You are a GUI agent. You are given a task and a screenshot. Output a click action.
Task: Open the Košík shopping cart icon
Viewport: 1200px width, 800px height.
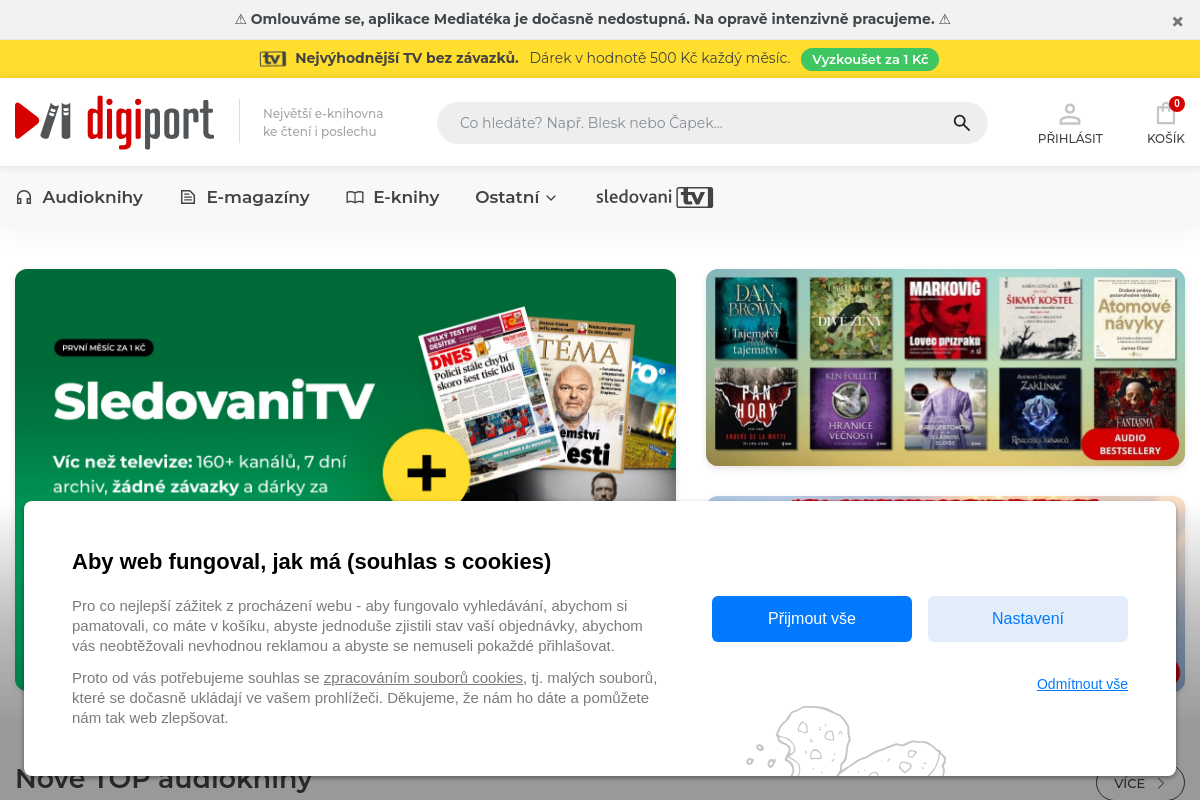(x=1165, y=124)
